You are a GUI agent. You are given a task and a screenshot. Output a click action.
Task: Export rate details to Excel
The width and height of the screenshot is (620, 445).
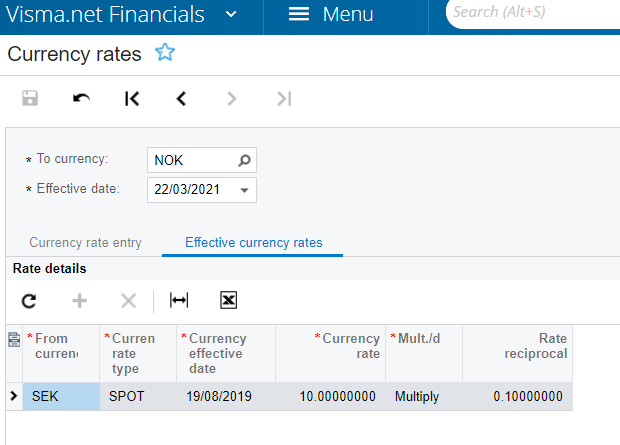[229, 300]
